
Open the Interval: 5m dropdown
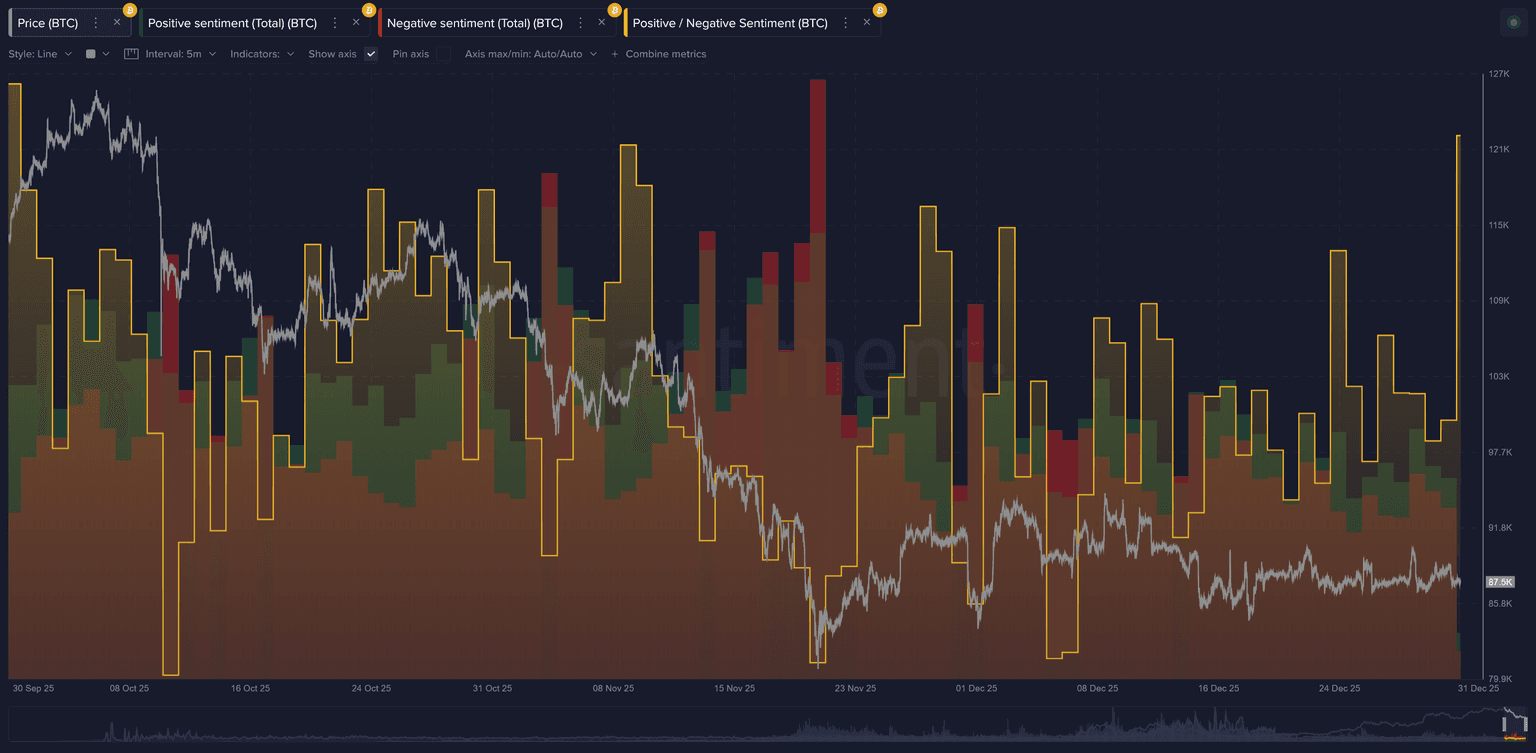coord(181,54)
